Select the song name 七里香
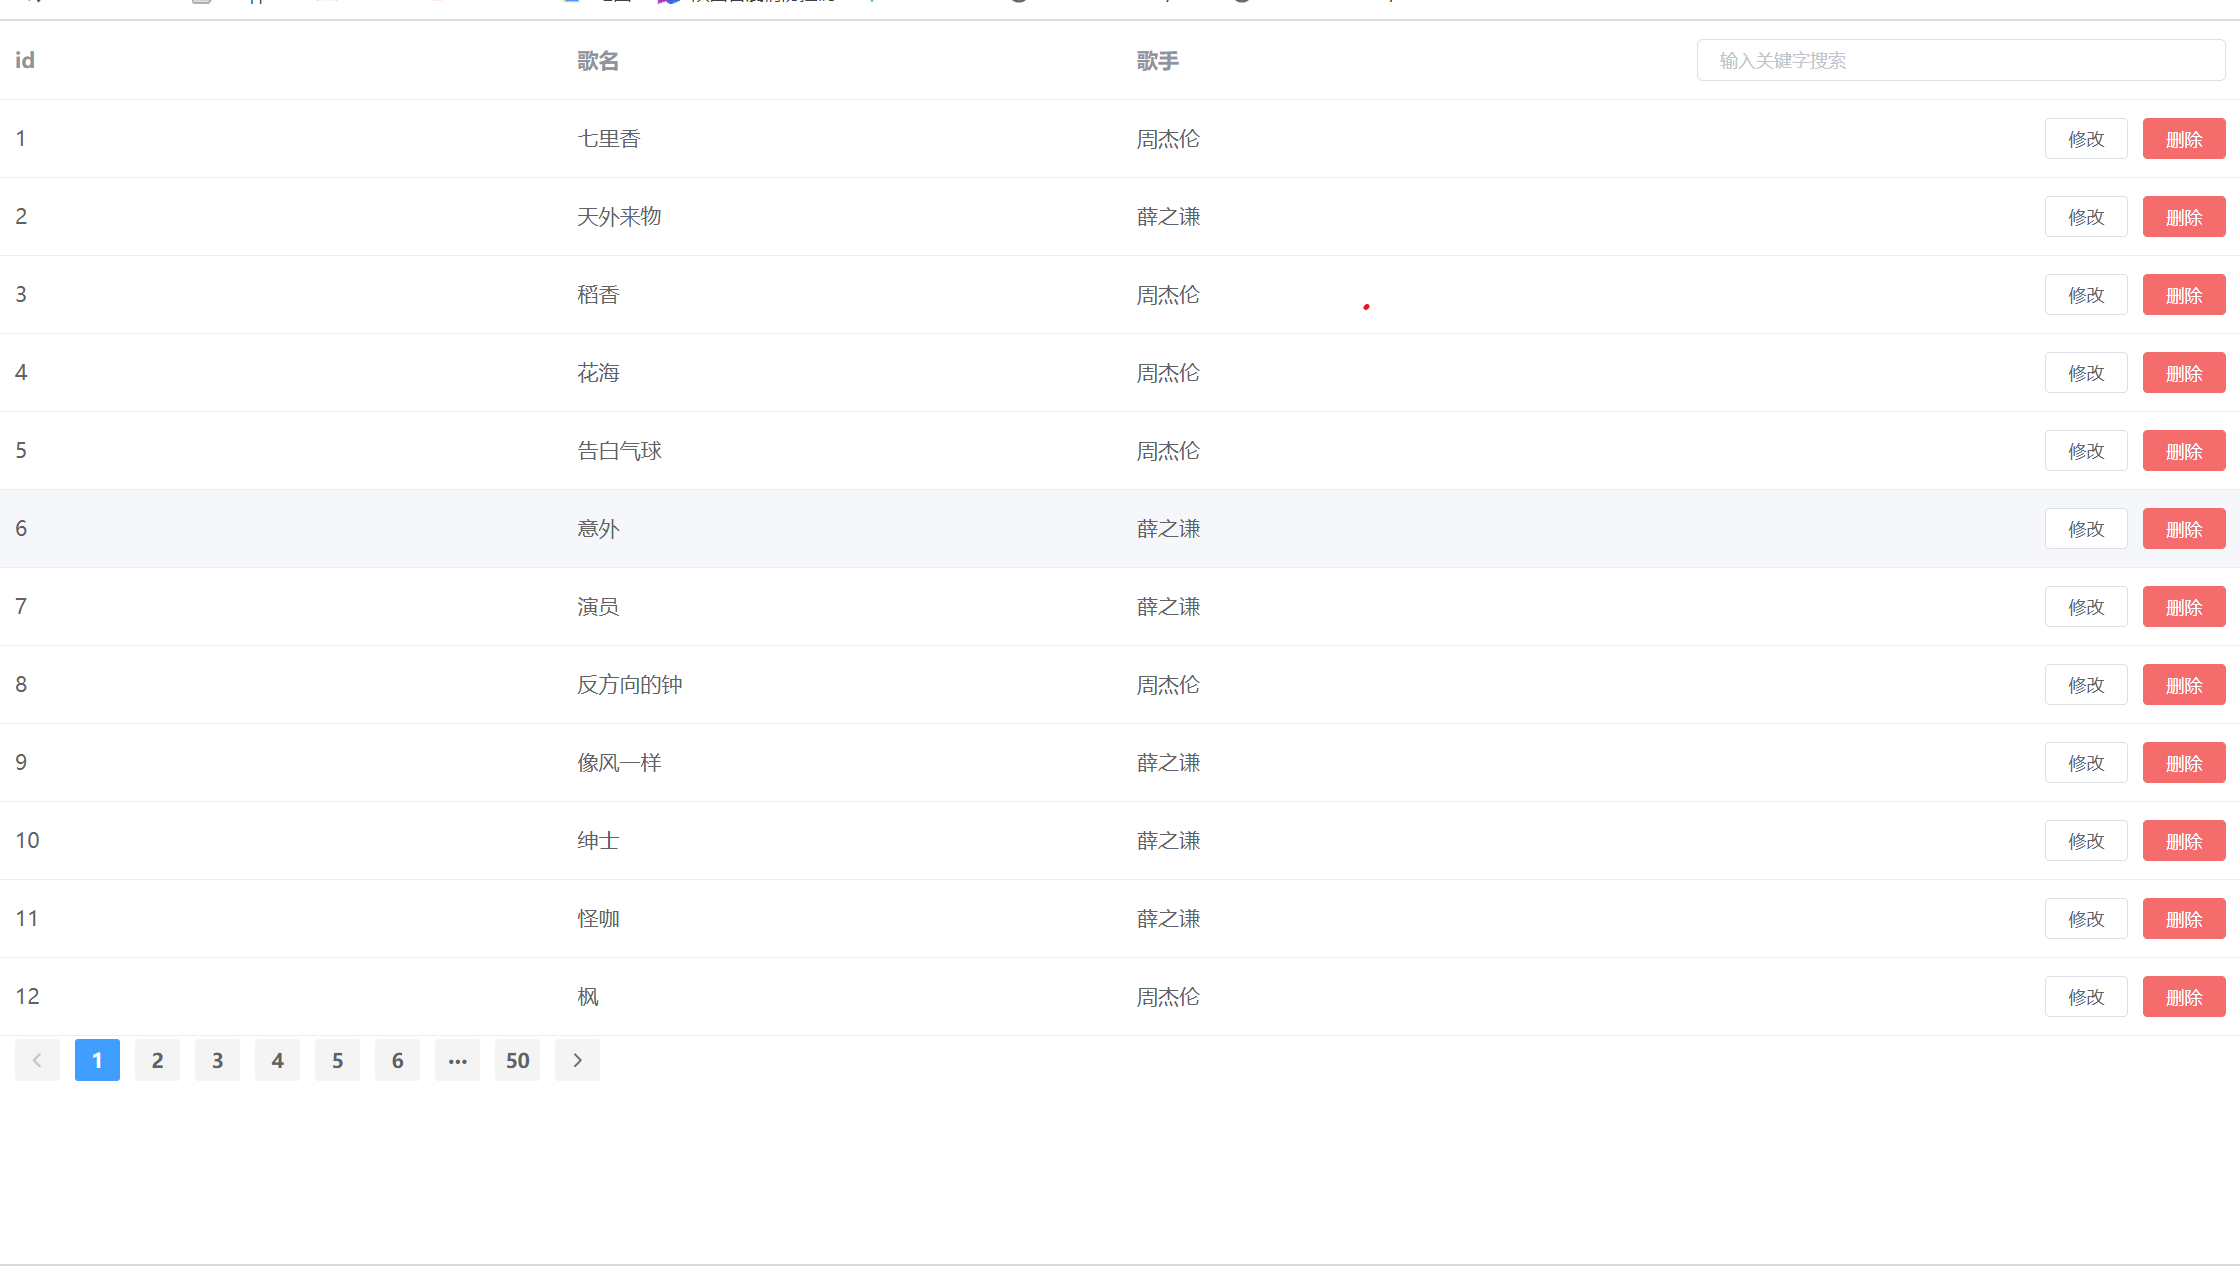The width and height of the screenshot is (2240, 1266). 608,139
